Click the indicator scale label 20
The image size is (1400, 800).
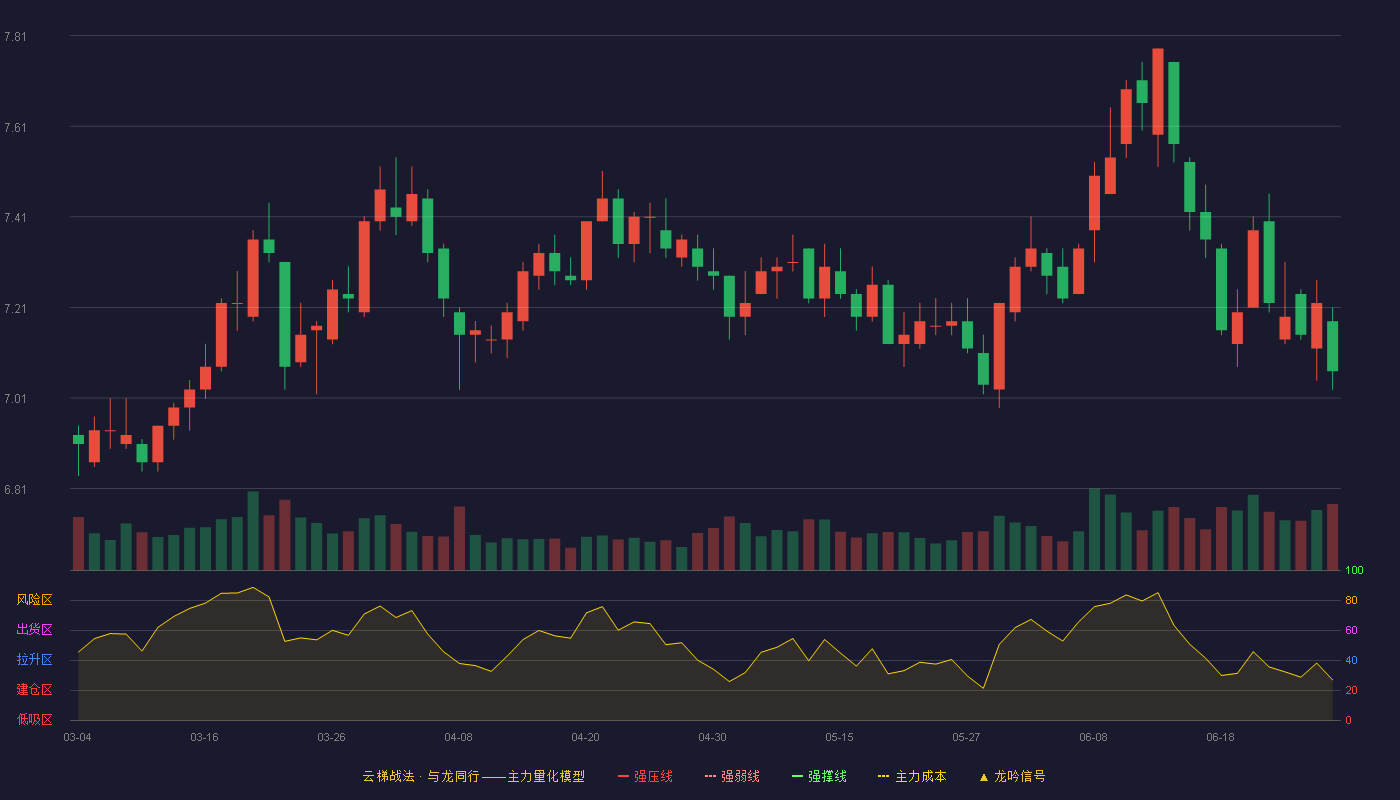[1351, 690]
